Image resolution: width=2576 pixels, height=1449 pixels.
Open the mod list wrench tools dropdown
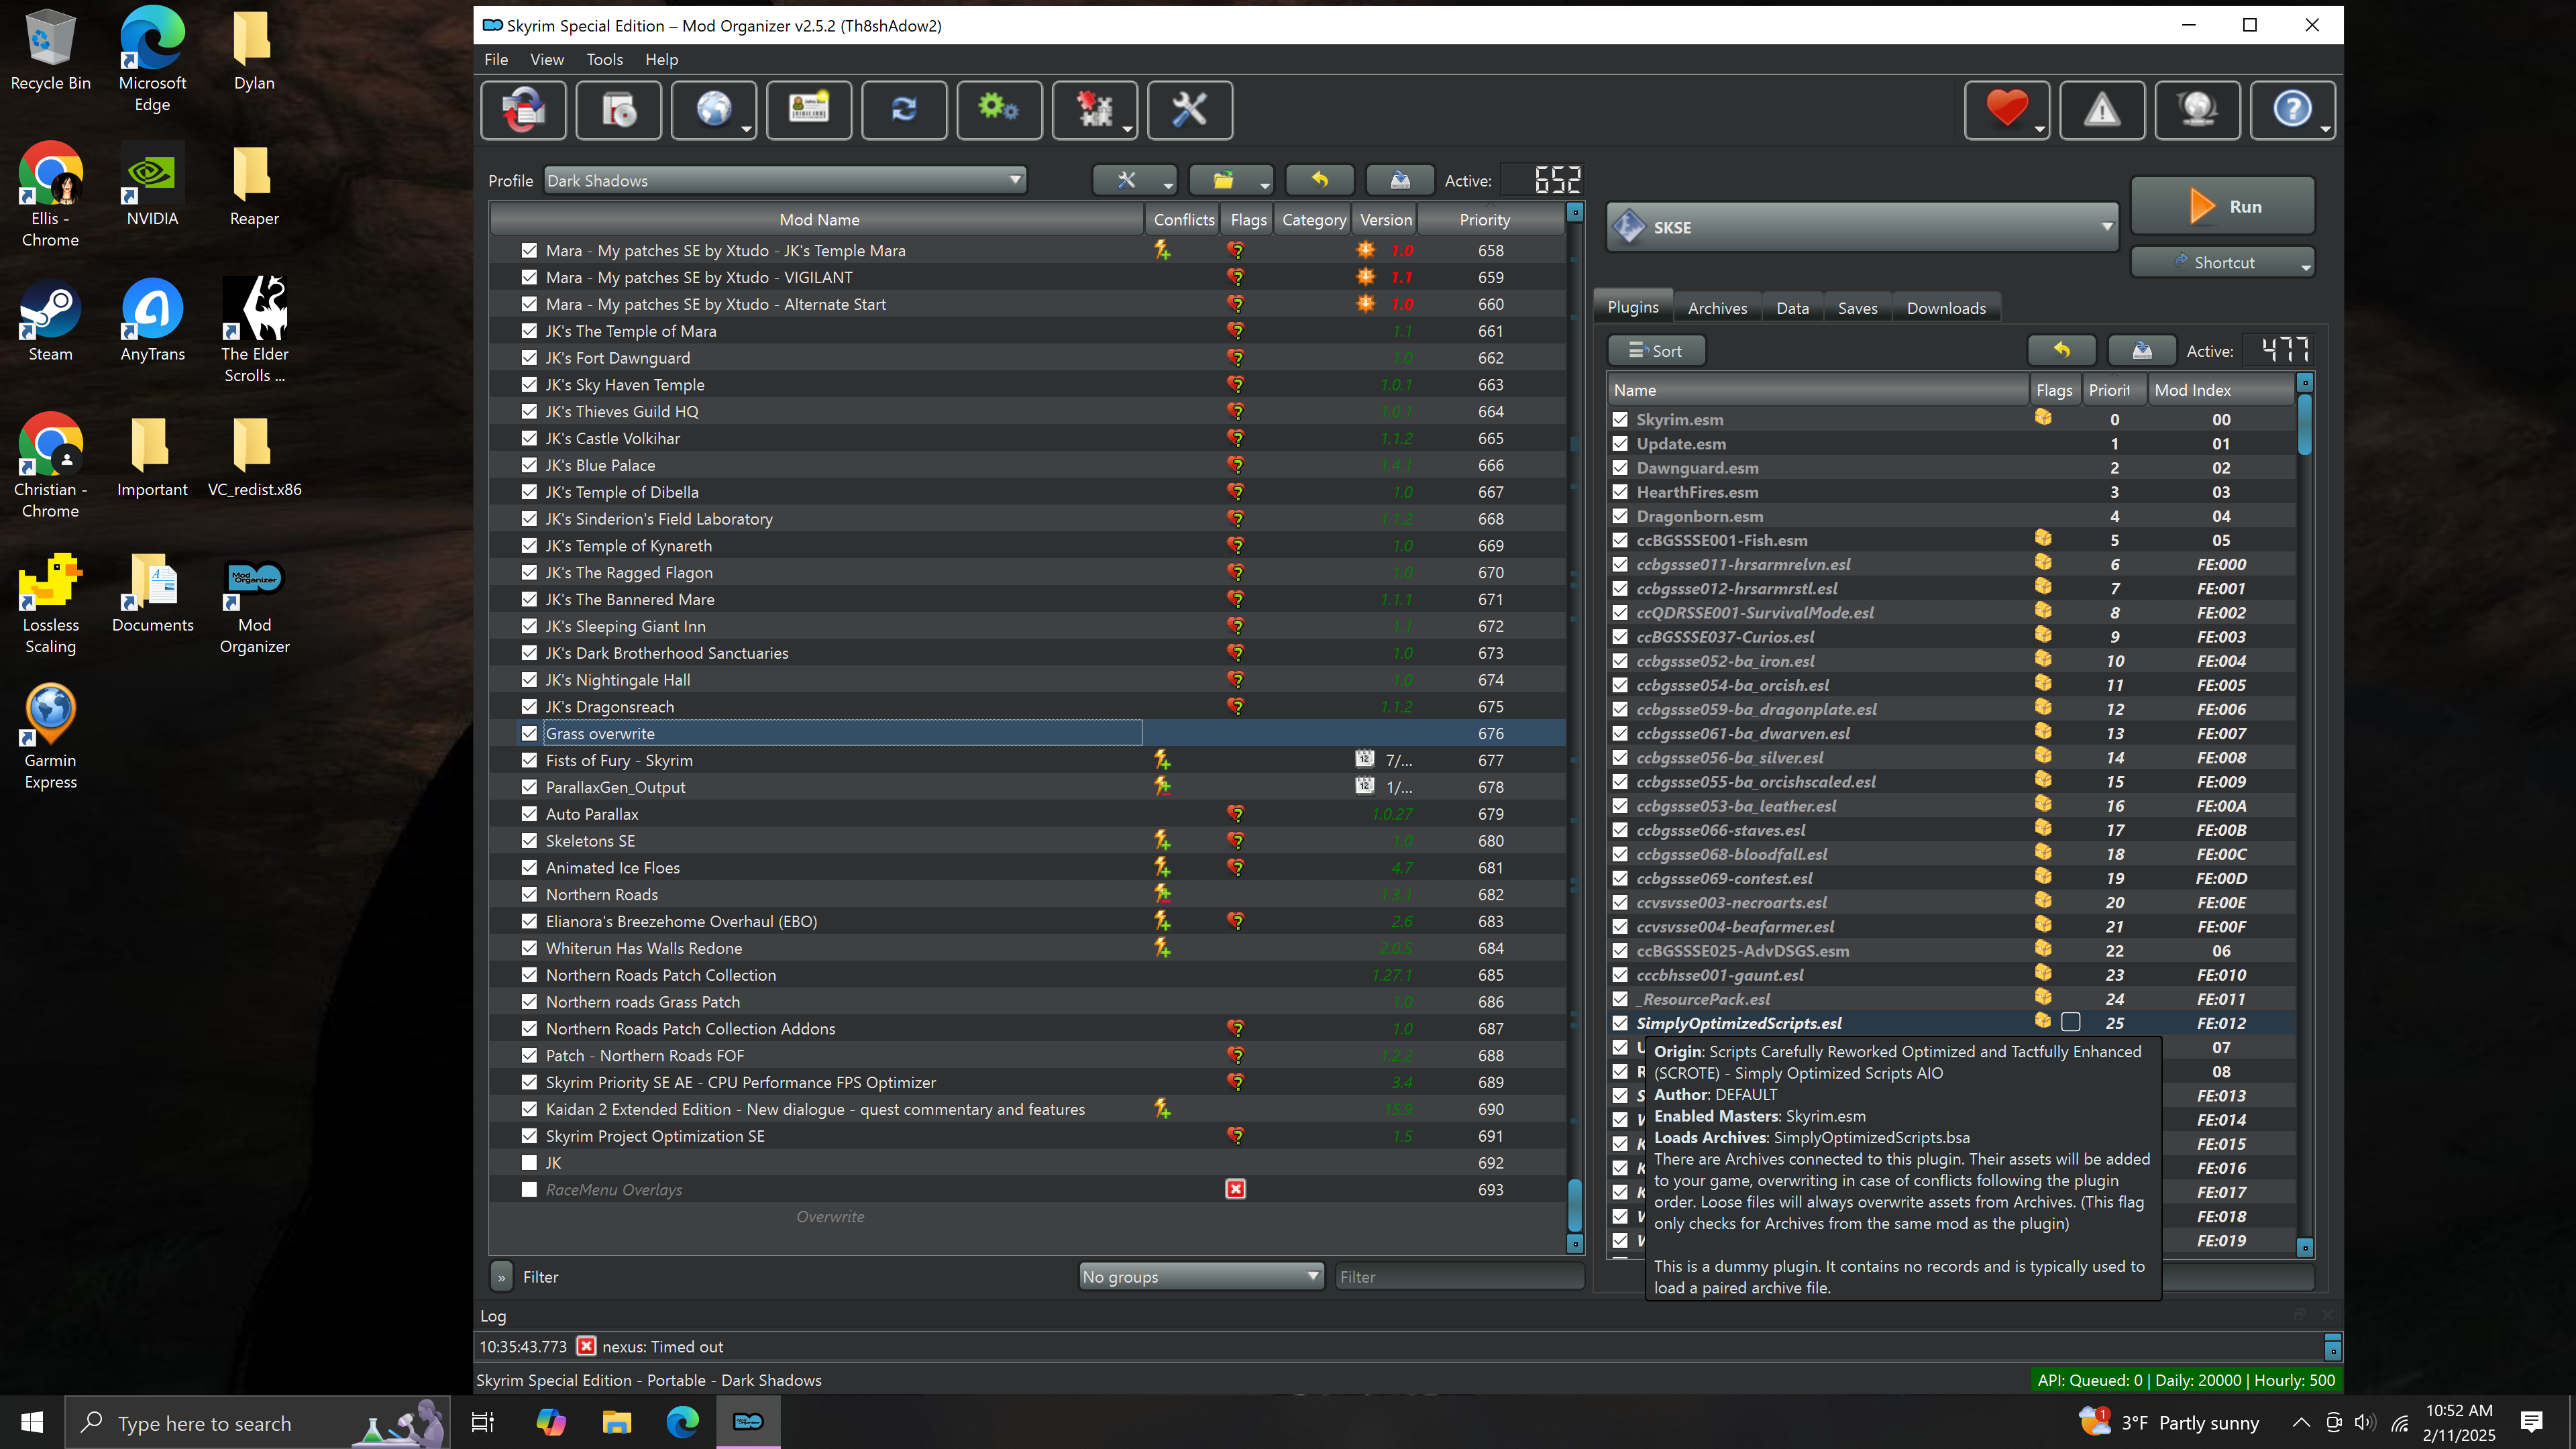[1134, 180]
